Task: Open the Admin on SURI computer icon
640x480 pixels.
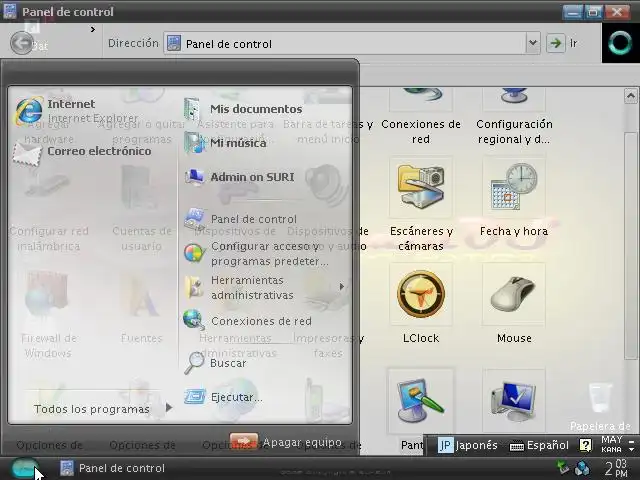Action: coord(195,177)
